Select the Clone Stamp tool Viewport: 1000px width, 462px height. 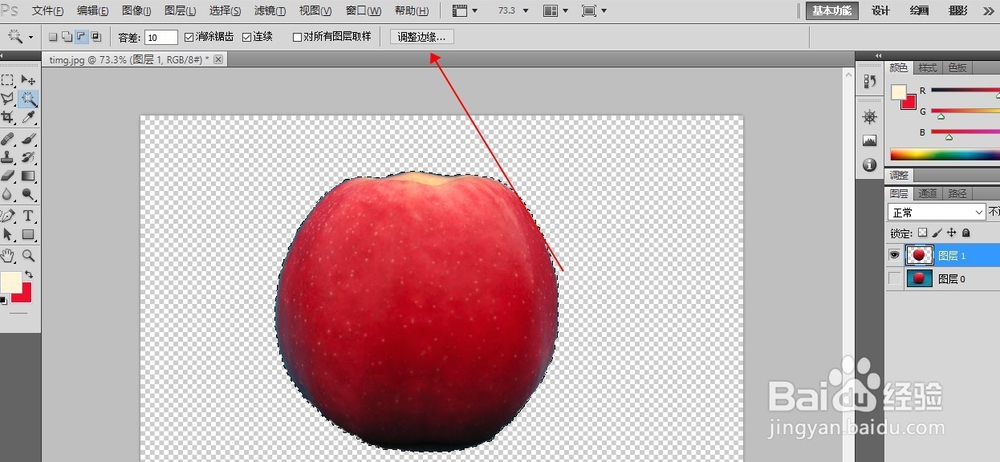(x=8, y=157)
